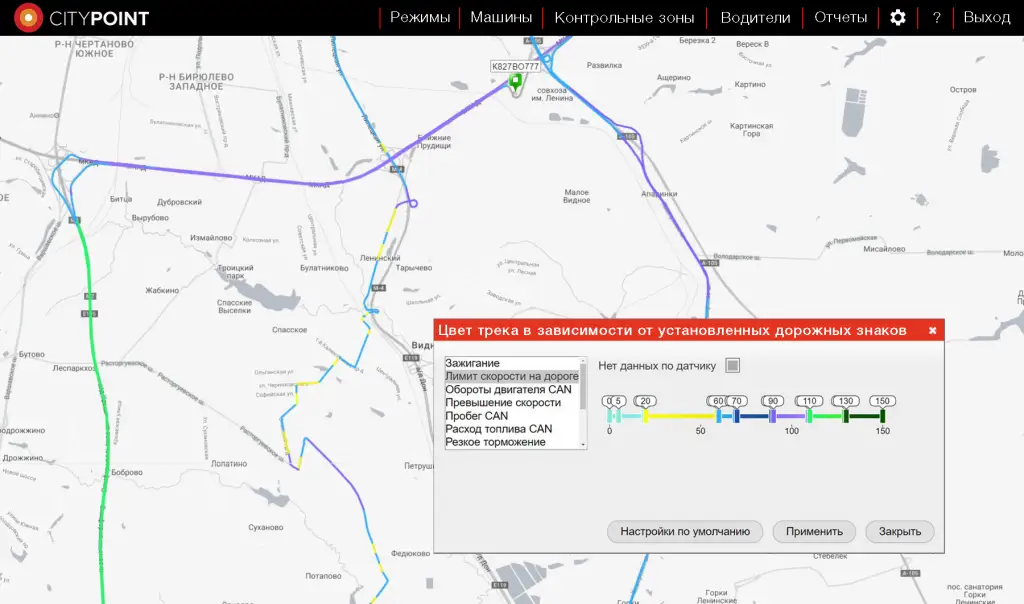Click the yellow segment of the speed color scale
Viewport: 1024px width, 604px height.
680,416
